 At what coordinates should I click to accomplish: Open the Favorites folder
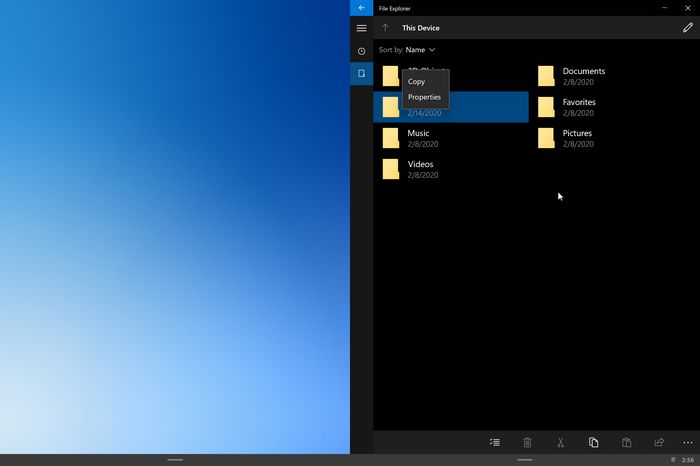pyautogui.click(x=579, y=107)
